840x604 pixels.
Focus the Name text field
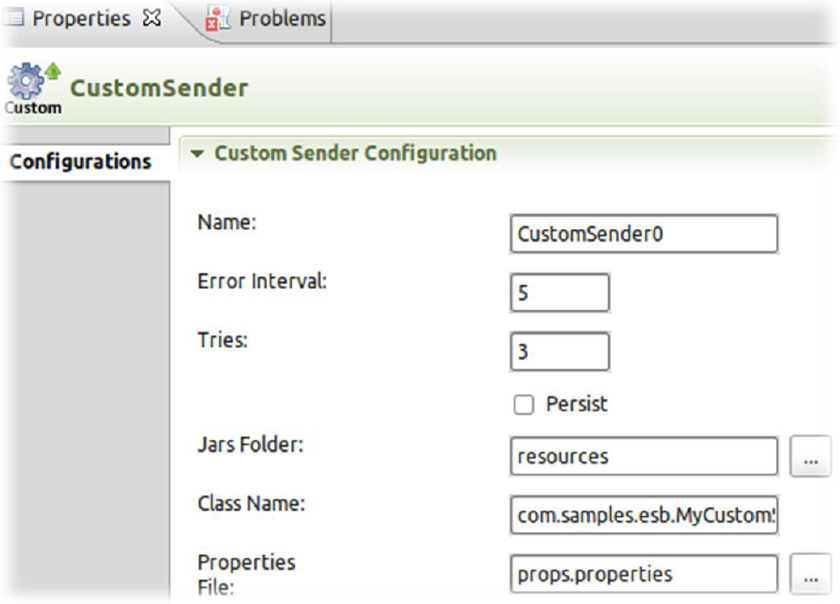click(x=642, y=235)
